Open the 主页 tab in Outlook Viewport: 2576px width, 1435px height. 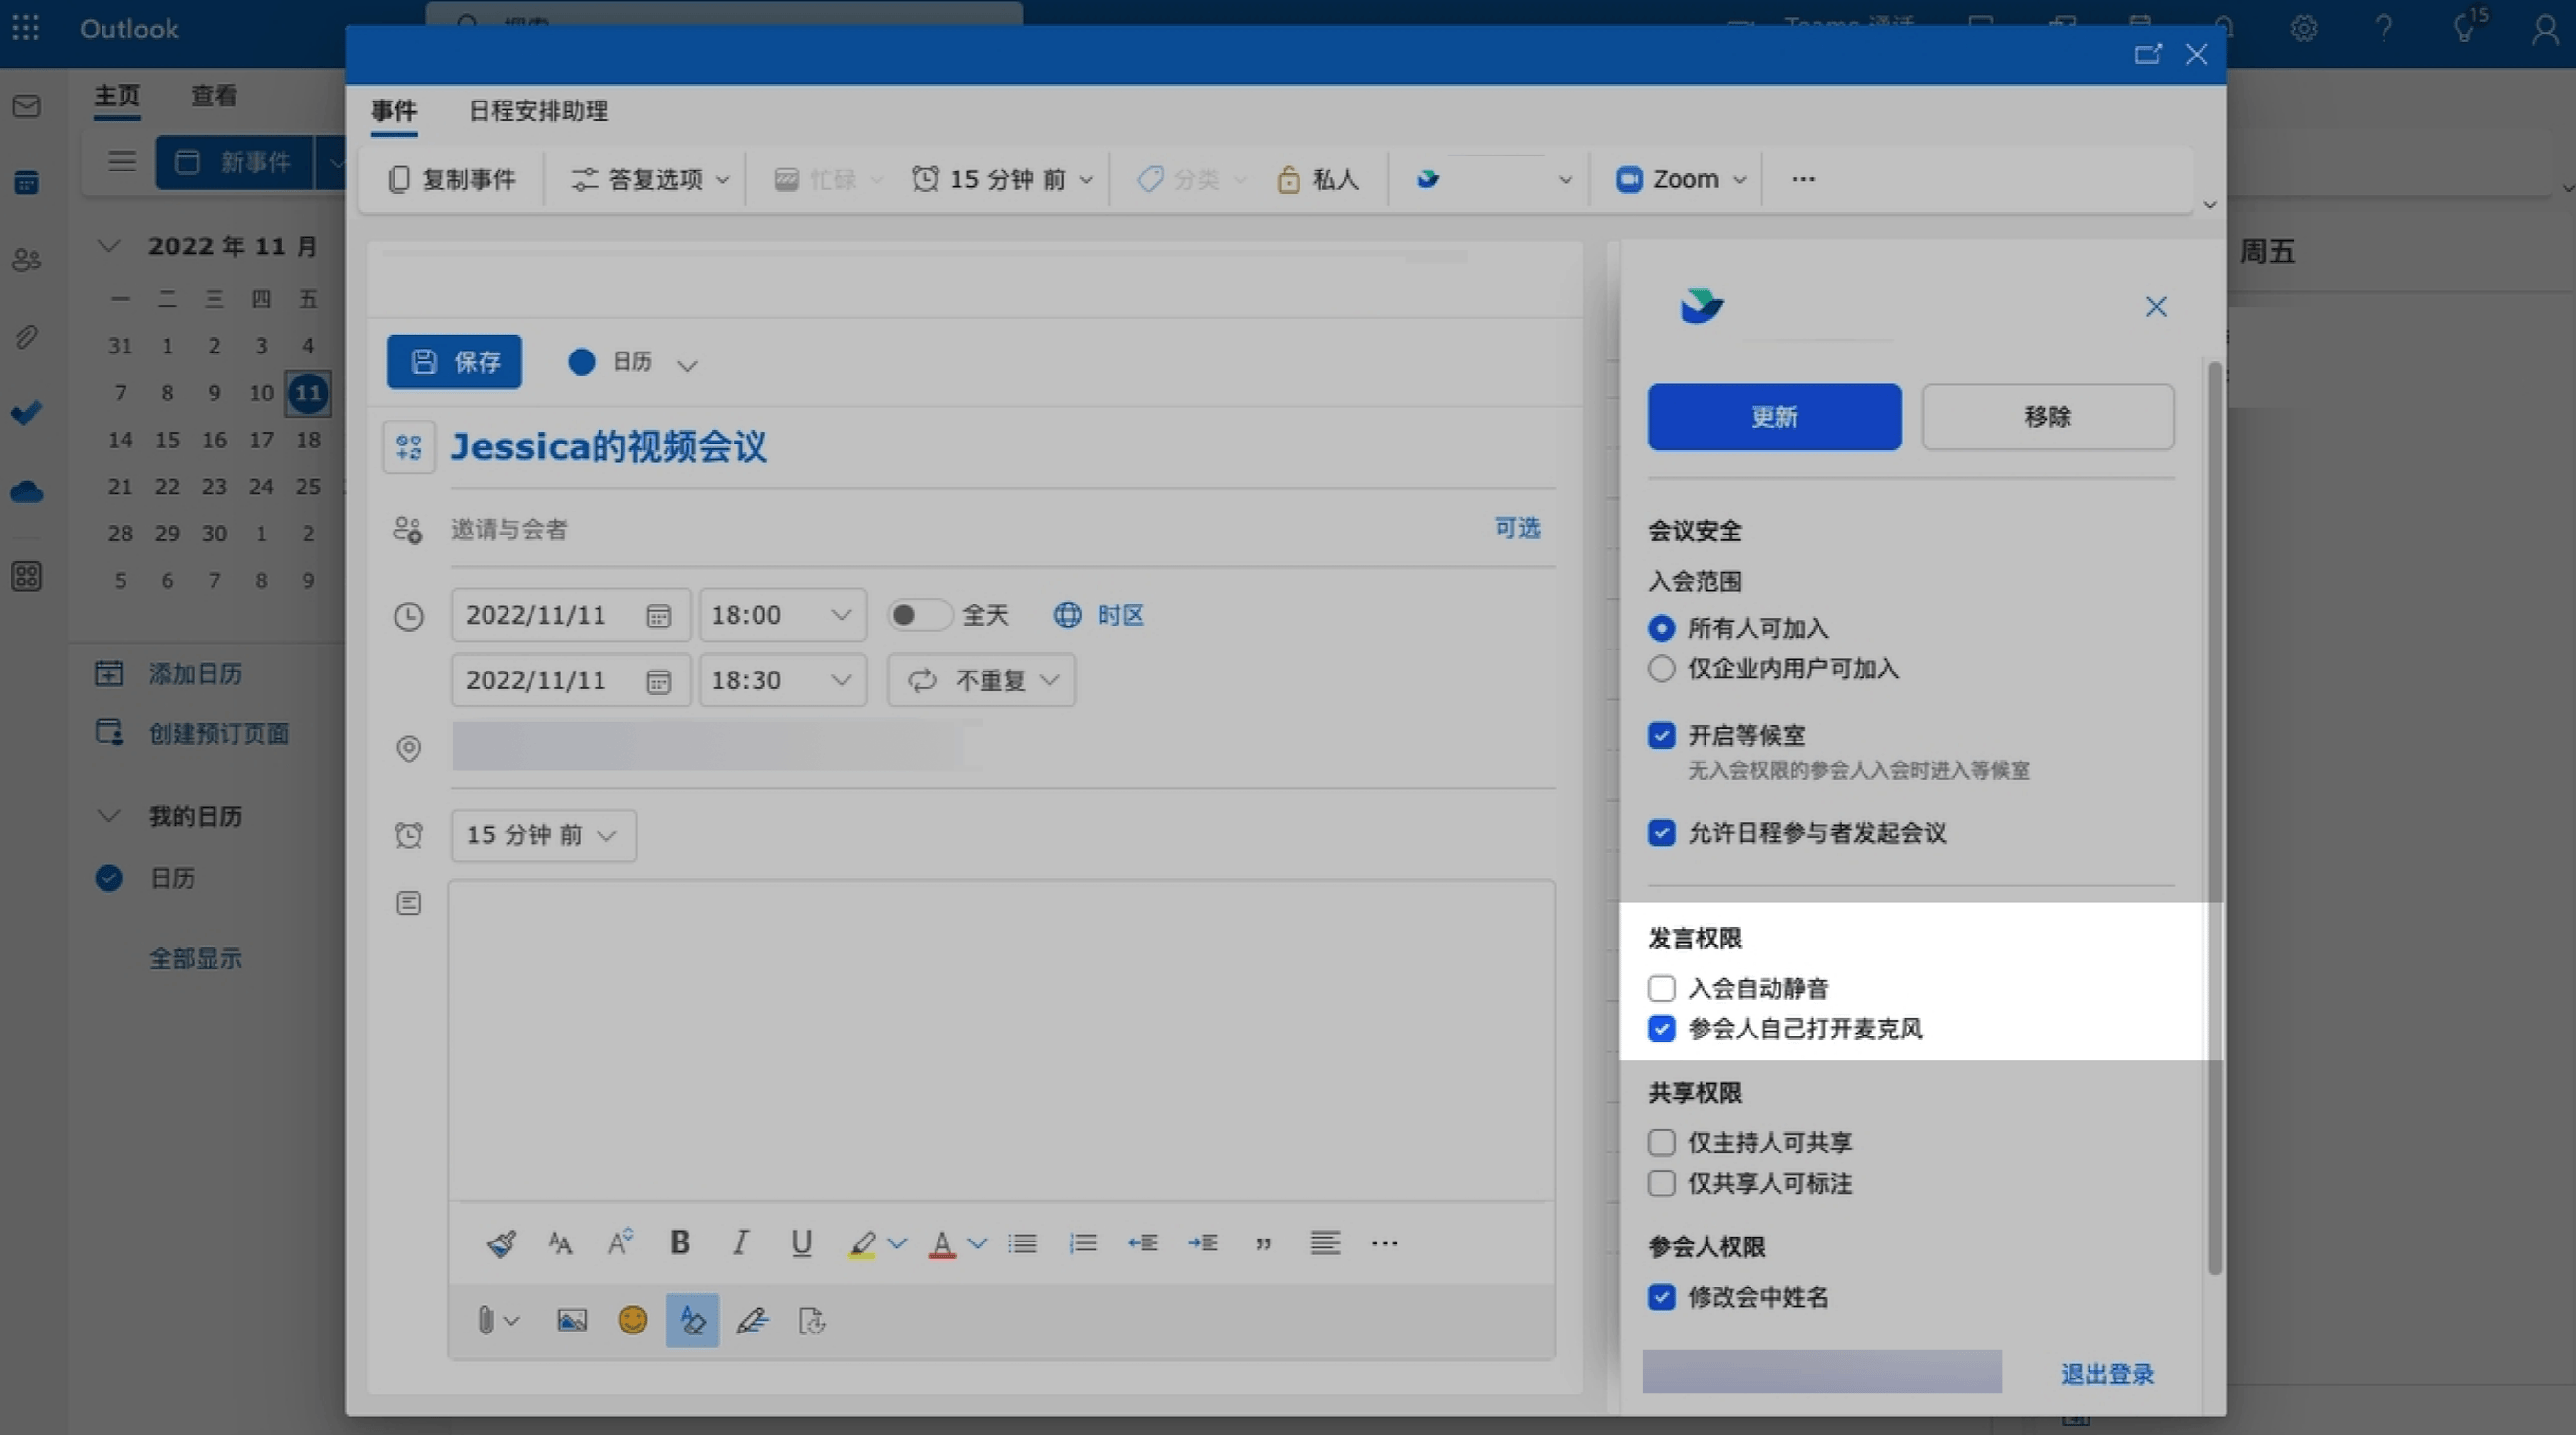pyautogui.click(x=117, y=96)
